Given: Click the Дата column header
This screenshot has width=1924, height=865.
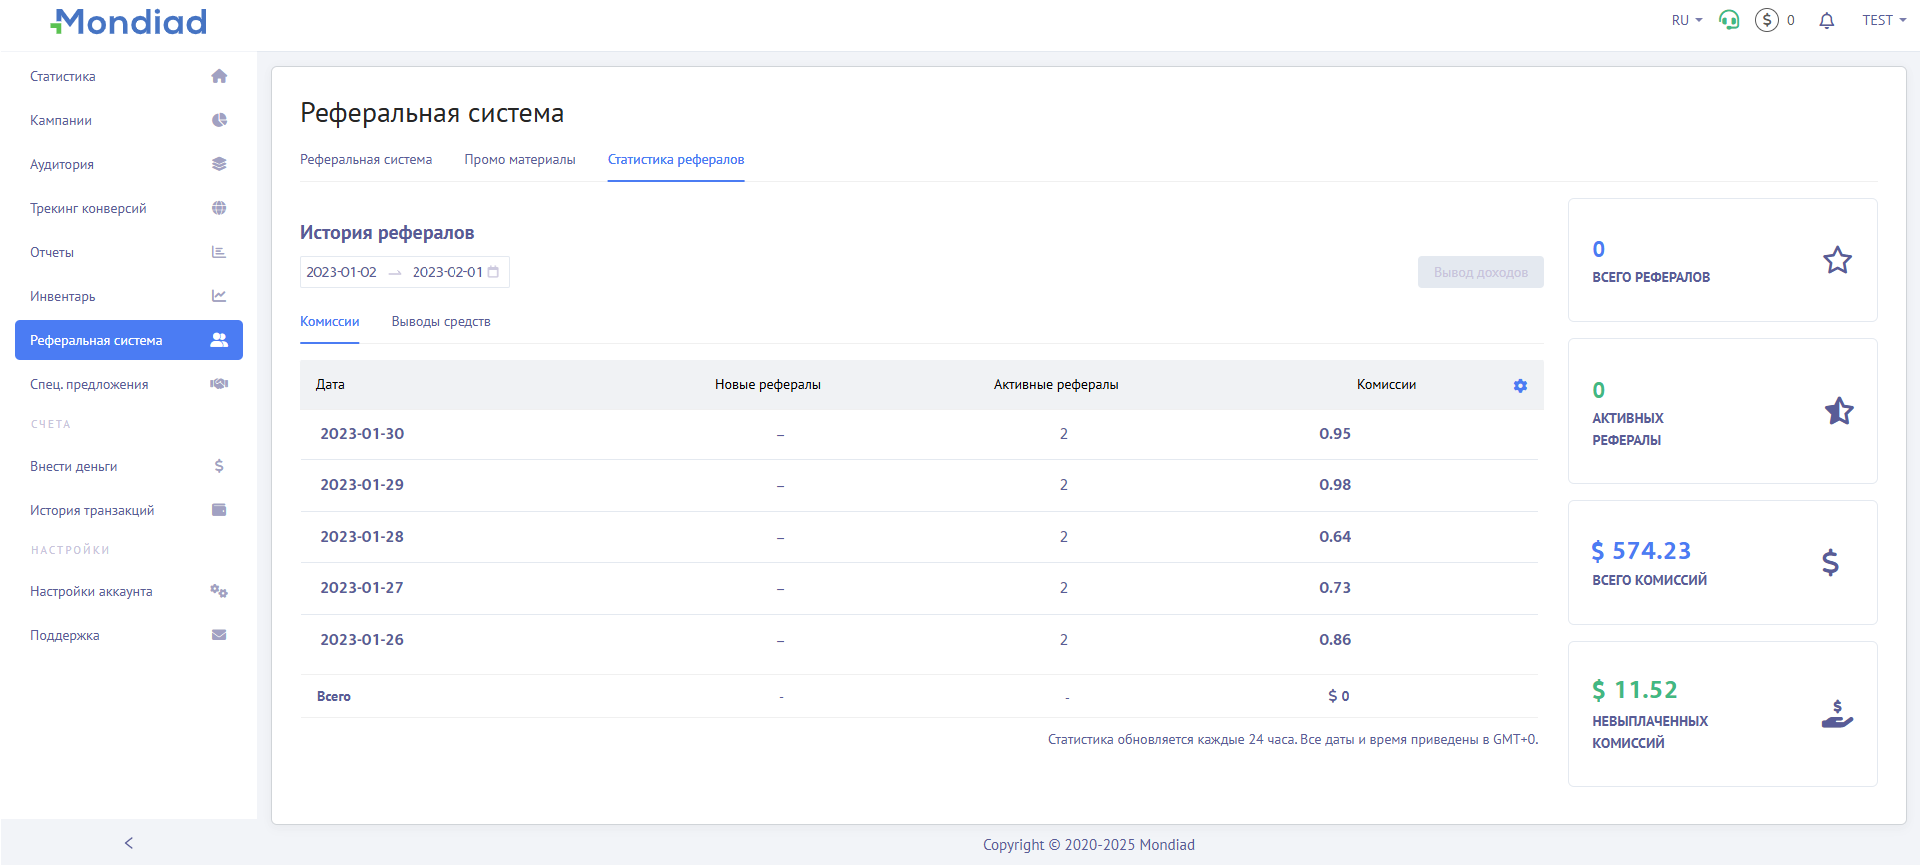Looking at the screenshot, I should [330, 385].
